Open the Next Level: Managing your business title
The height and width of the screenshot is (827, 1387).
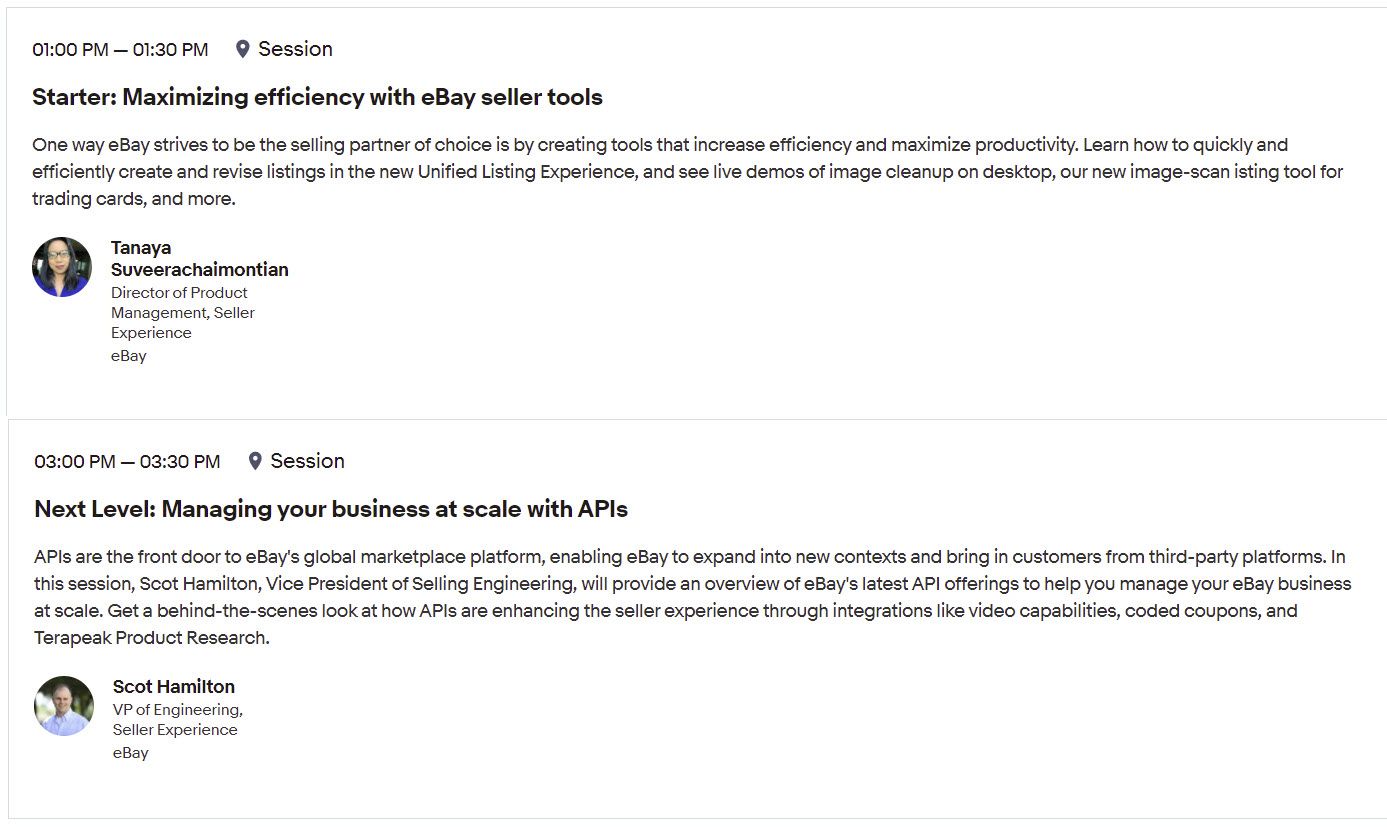[331, 509]
